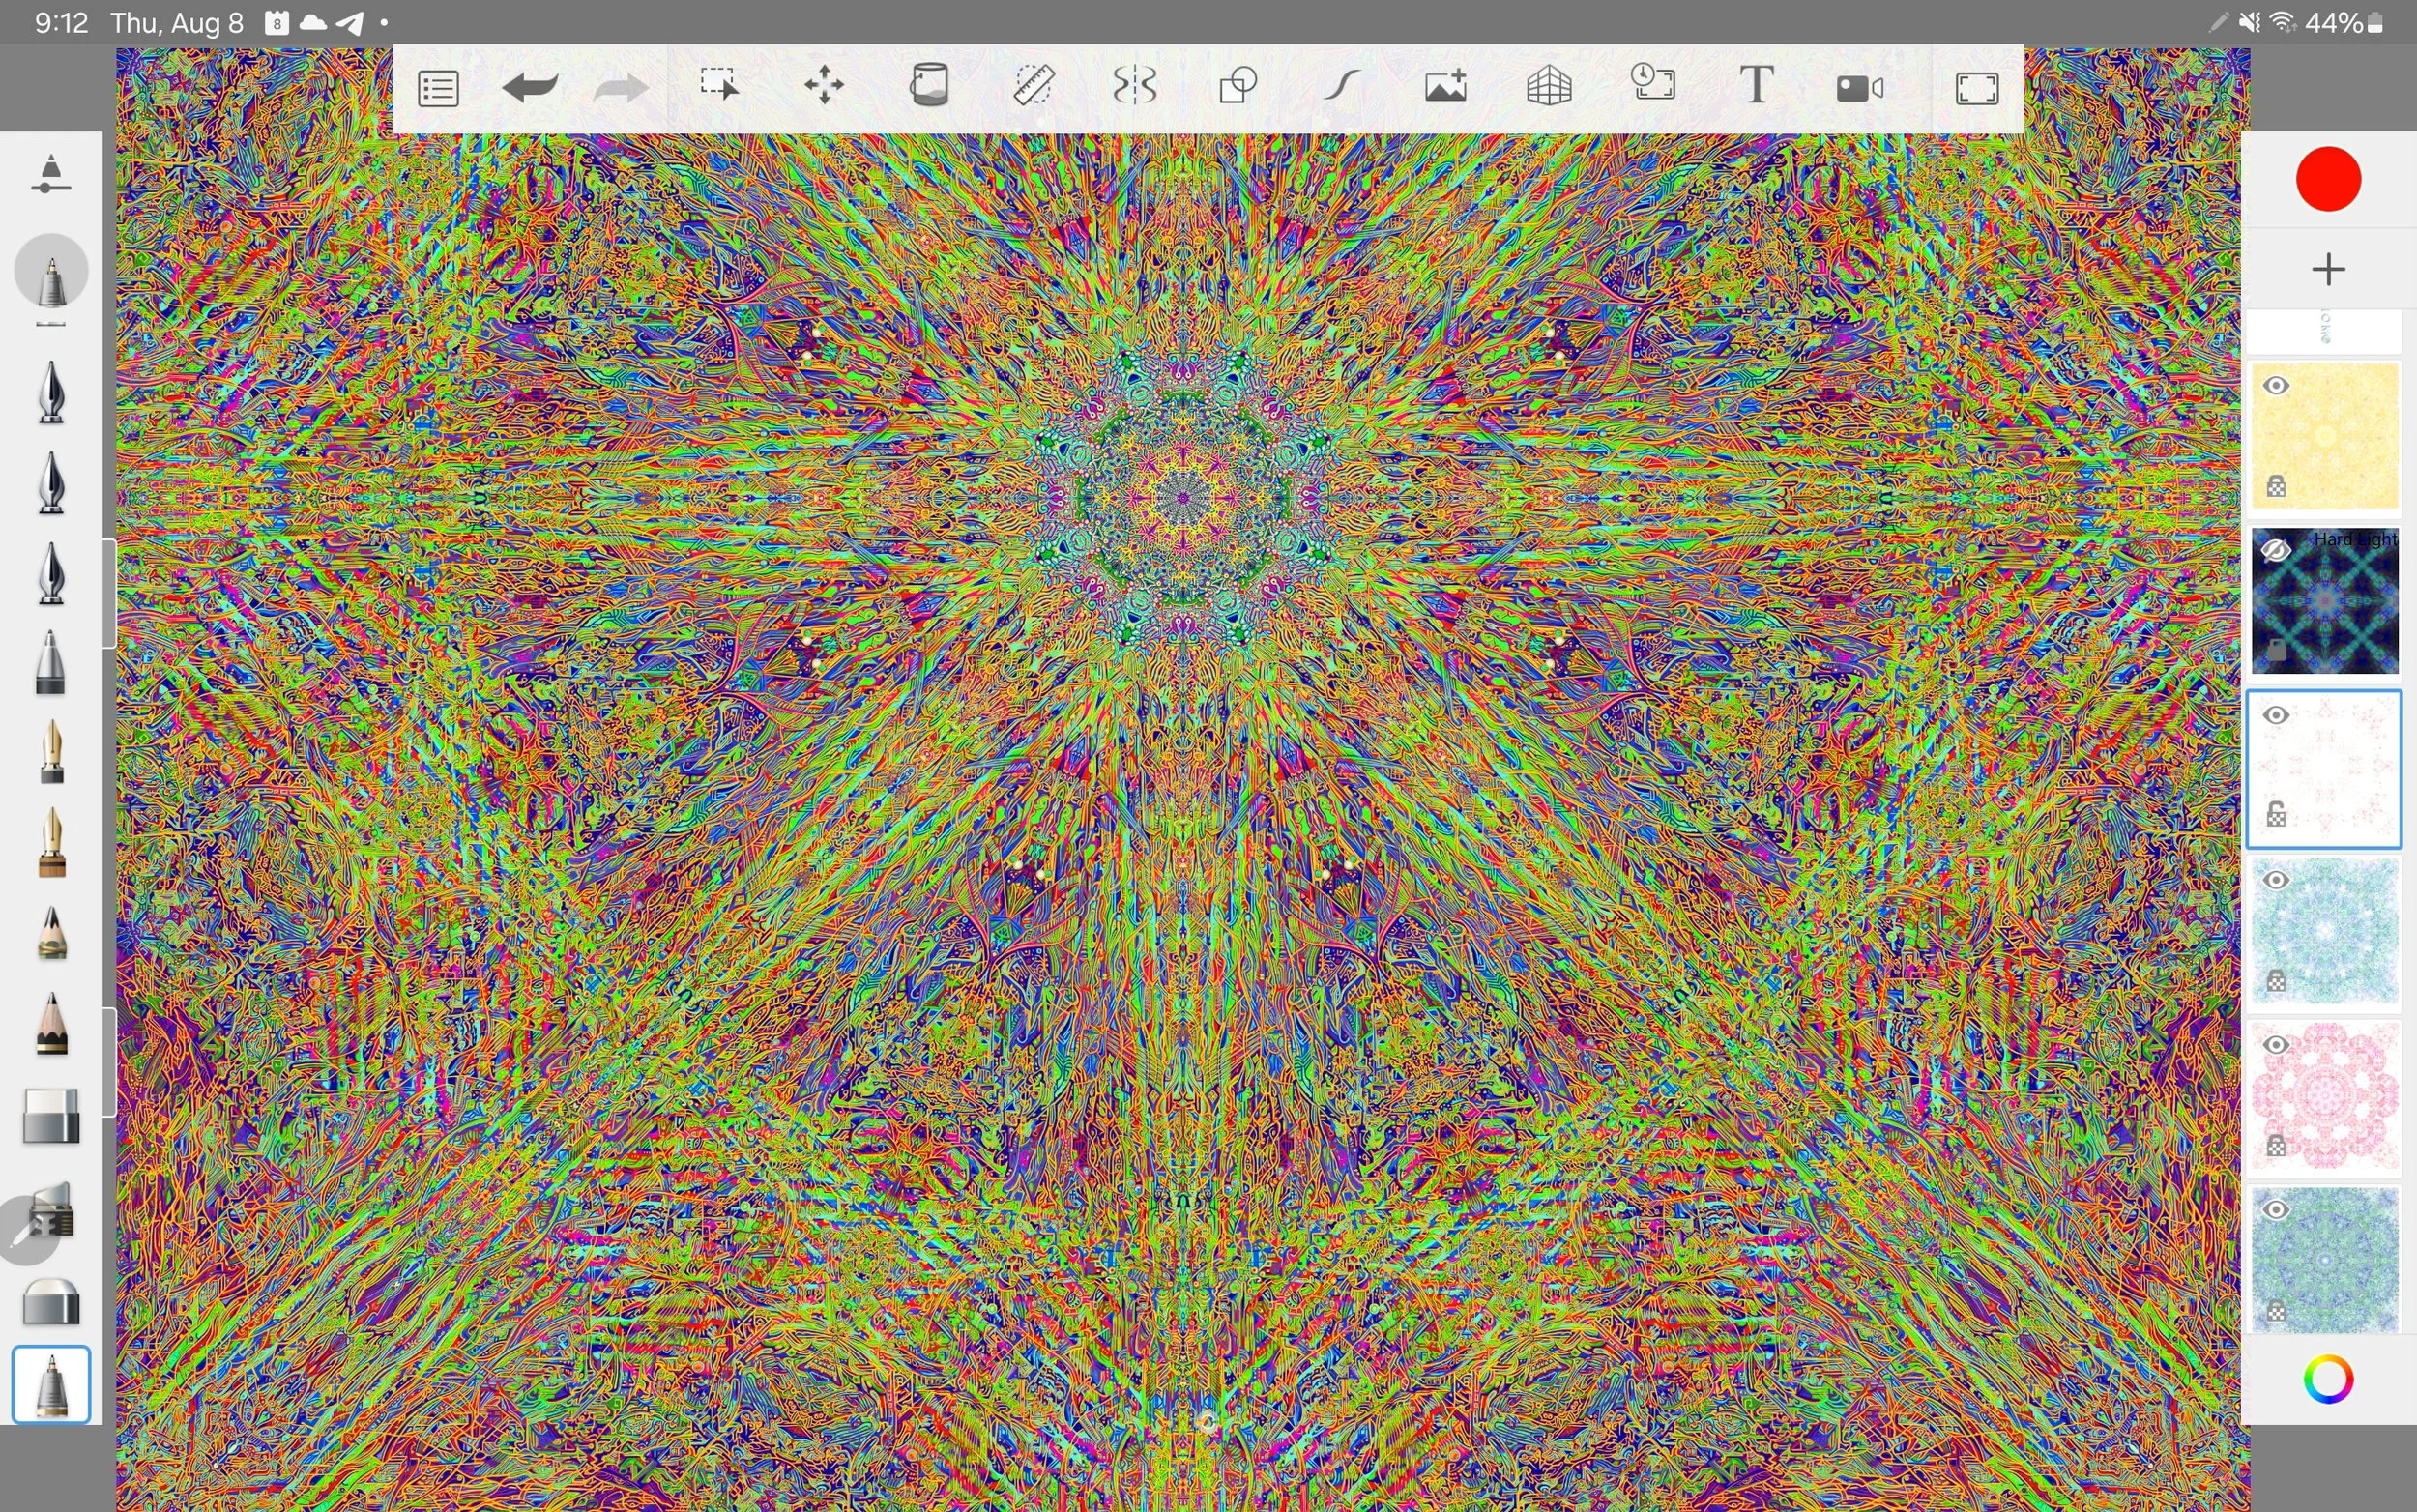Tap the Wi-Fi status icon

pyautogui.click(x=2282, y=23)
